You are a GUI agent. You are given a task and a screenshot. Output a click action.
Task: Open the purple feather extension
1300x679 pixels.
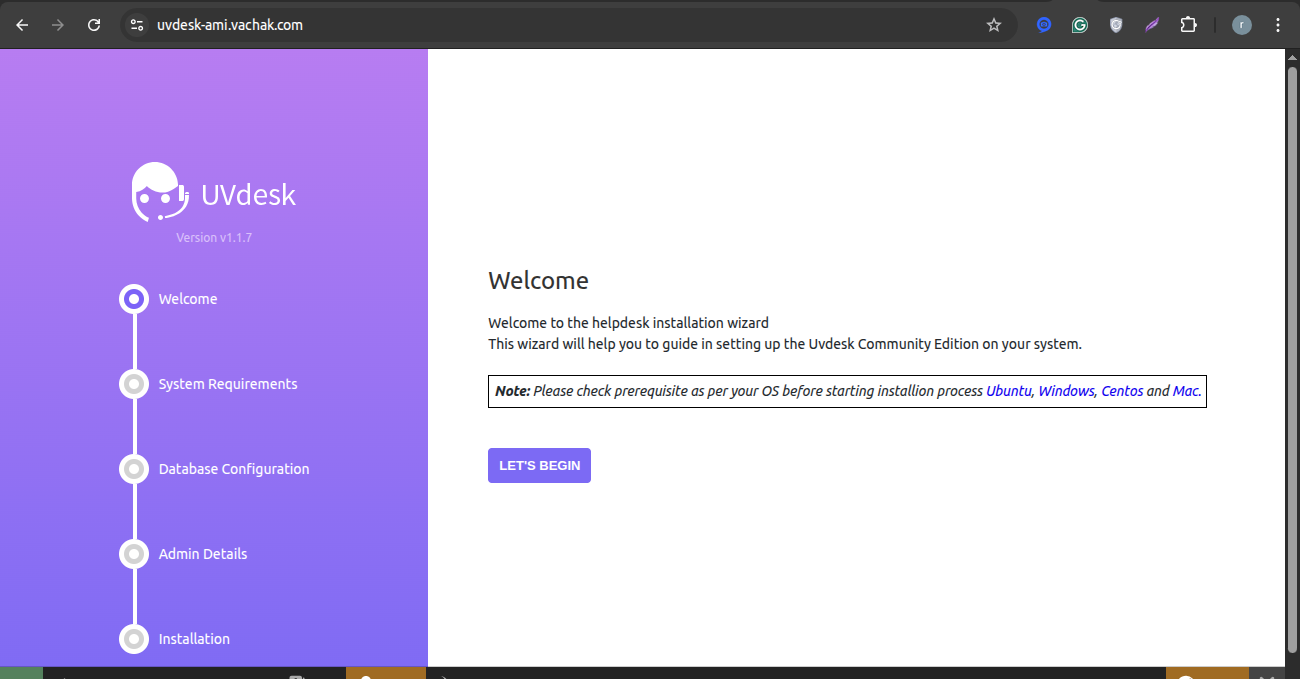point(1152,25)
